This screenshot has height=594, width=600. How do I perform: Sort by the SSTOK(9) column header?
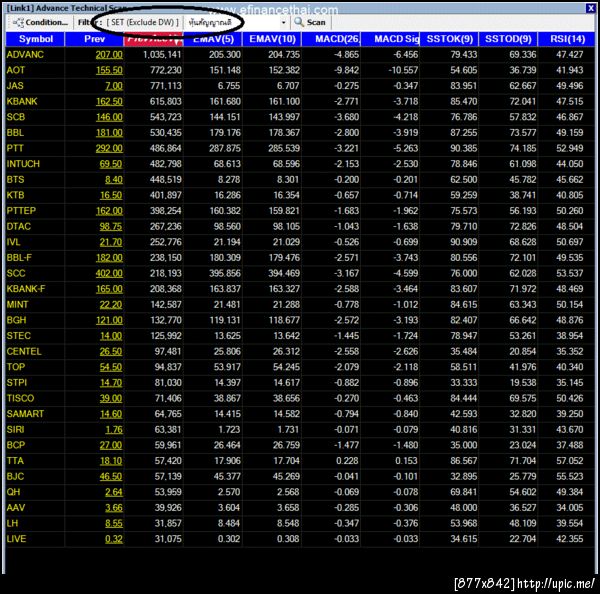point(450,39)
